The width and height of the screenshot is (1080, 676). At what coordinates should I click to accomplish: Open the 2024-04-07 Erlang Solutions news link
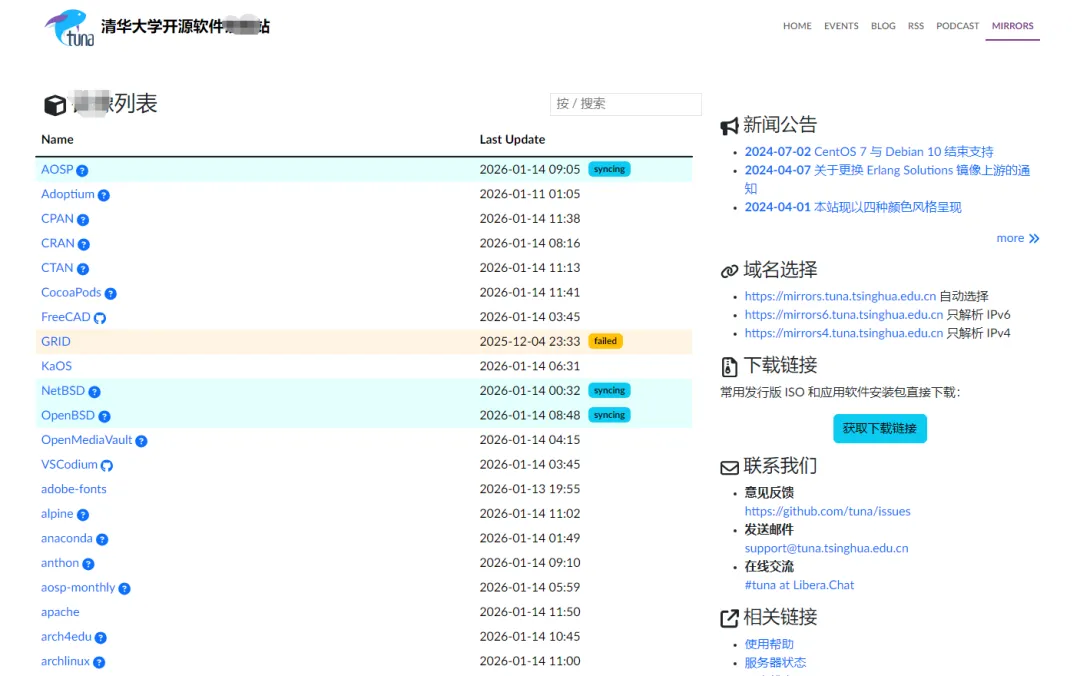click(887, 179)
